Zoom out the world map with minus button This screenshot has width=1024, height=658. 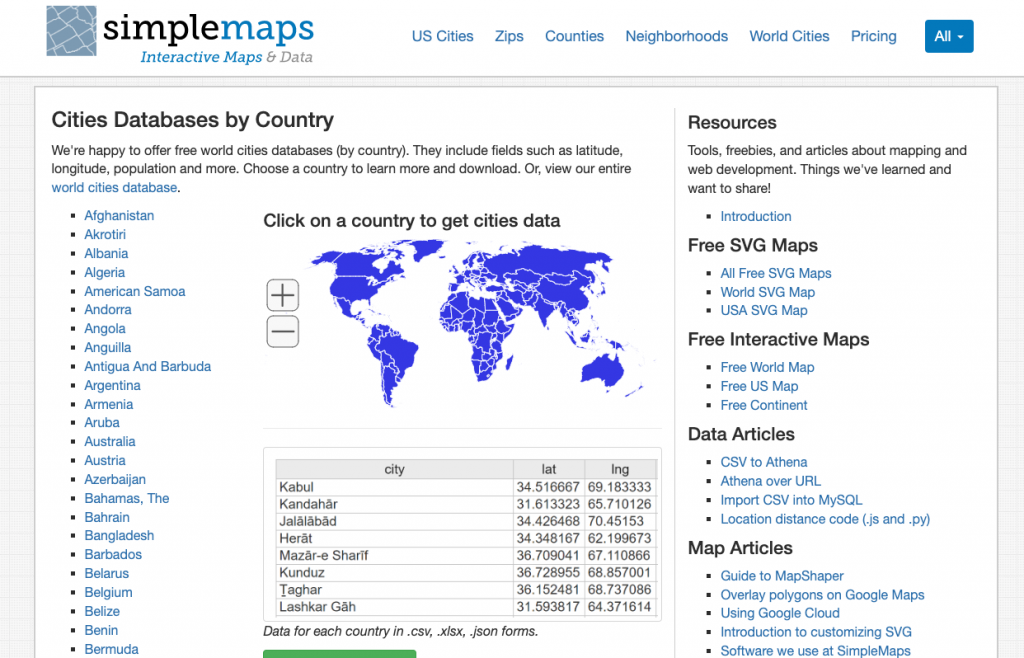coord(283,332)
